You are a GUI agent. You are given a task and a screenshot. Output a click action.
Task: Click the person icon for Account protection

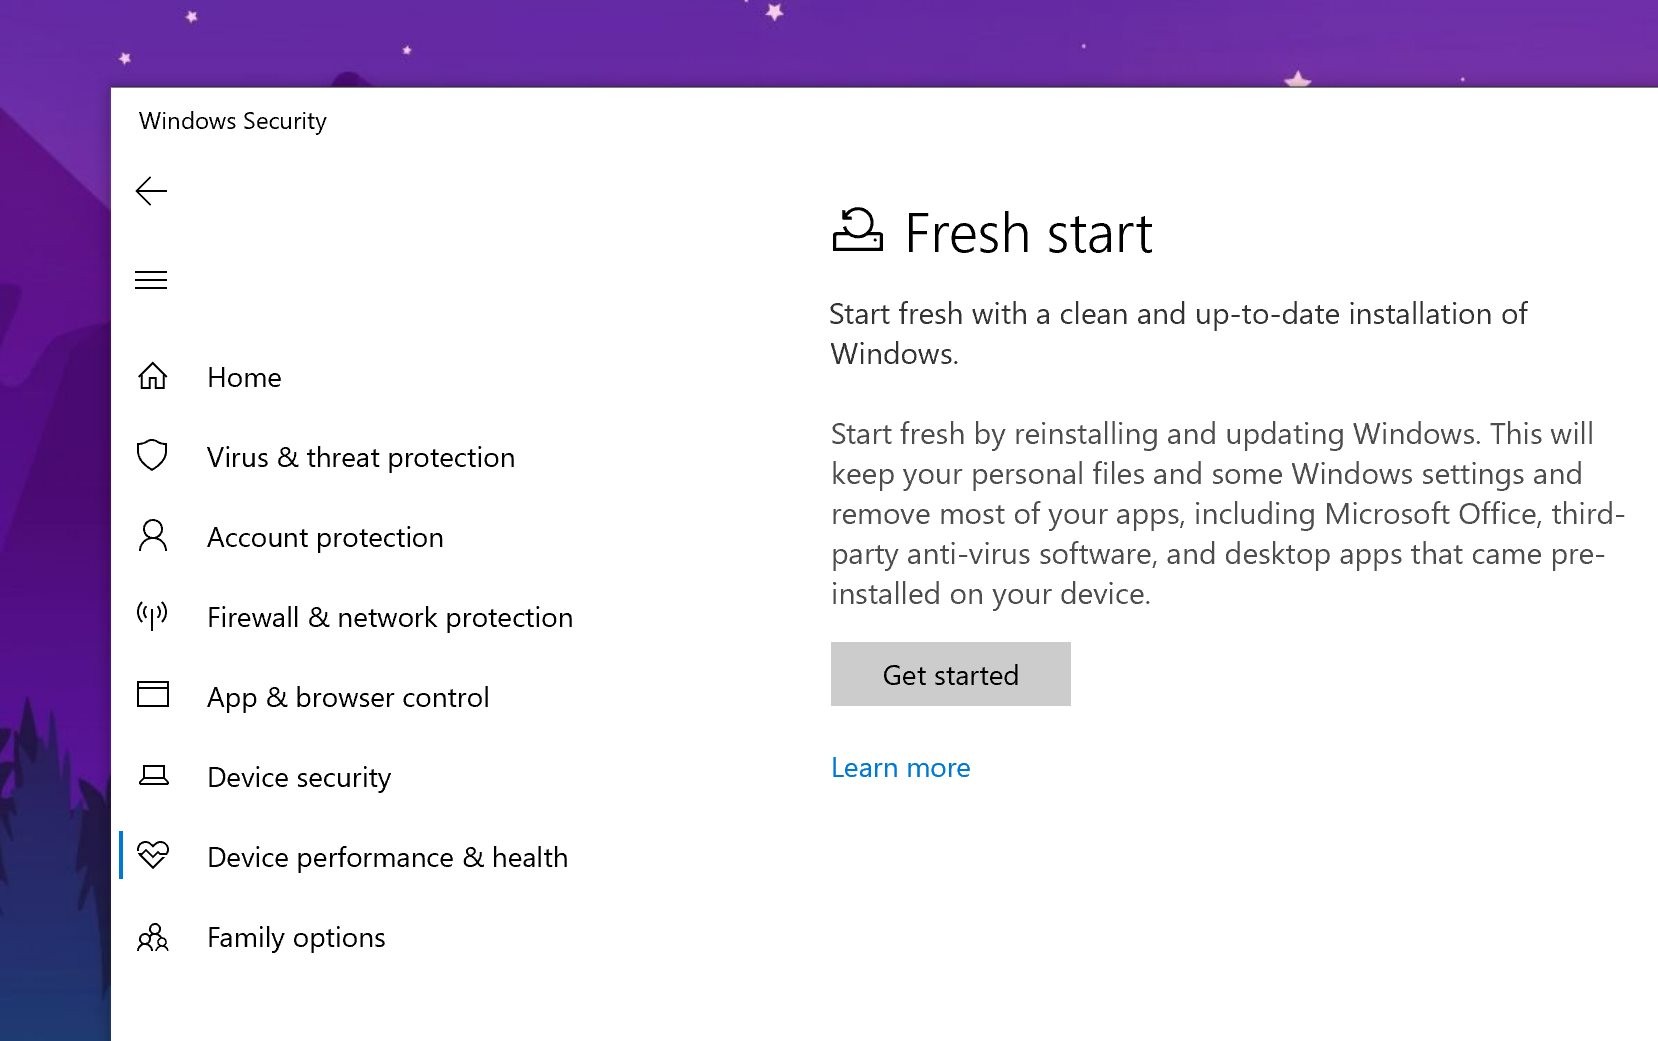[153, 535]
